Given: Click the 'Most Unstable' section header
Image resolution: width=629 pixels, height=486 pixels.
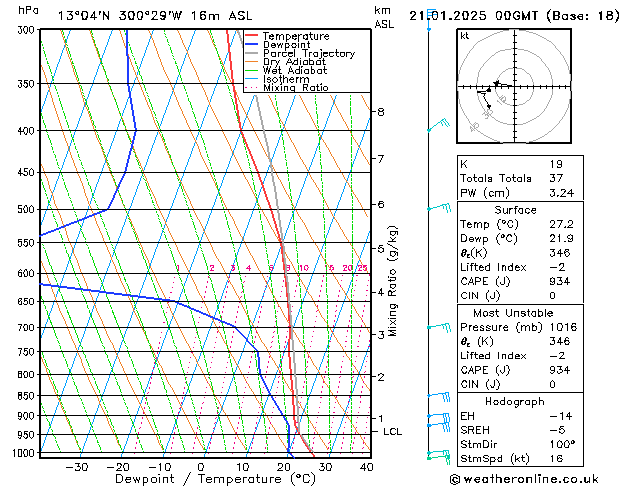Looking at the screenshot, I should [513, 313].
